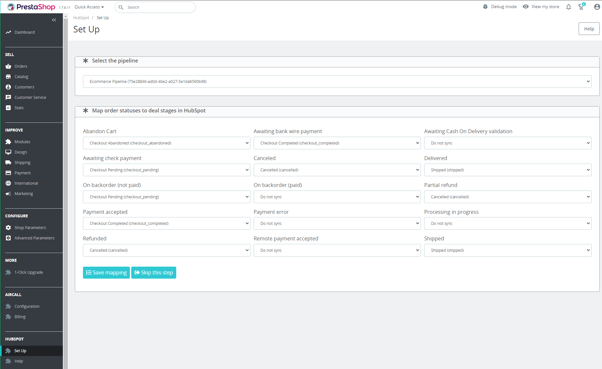Click the Modules puzzle icon
The image size is (602, 369).
8,142
